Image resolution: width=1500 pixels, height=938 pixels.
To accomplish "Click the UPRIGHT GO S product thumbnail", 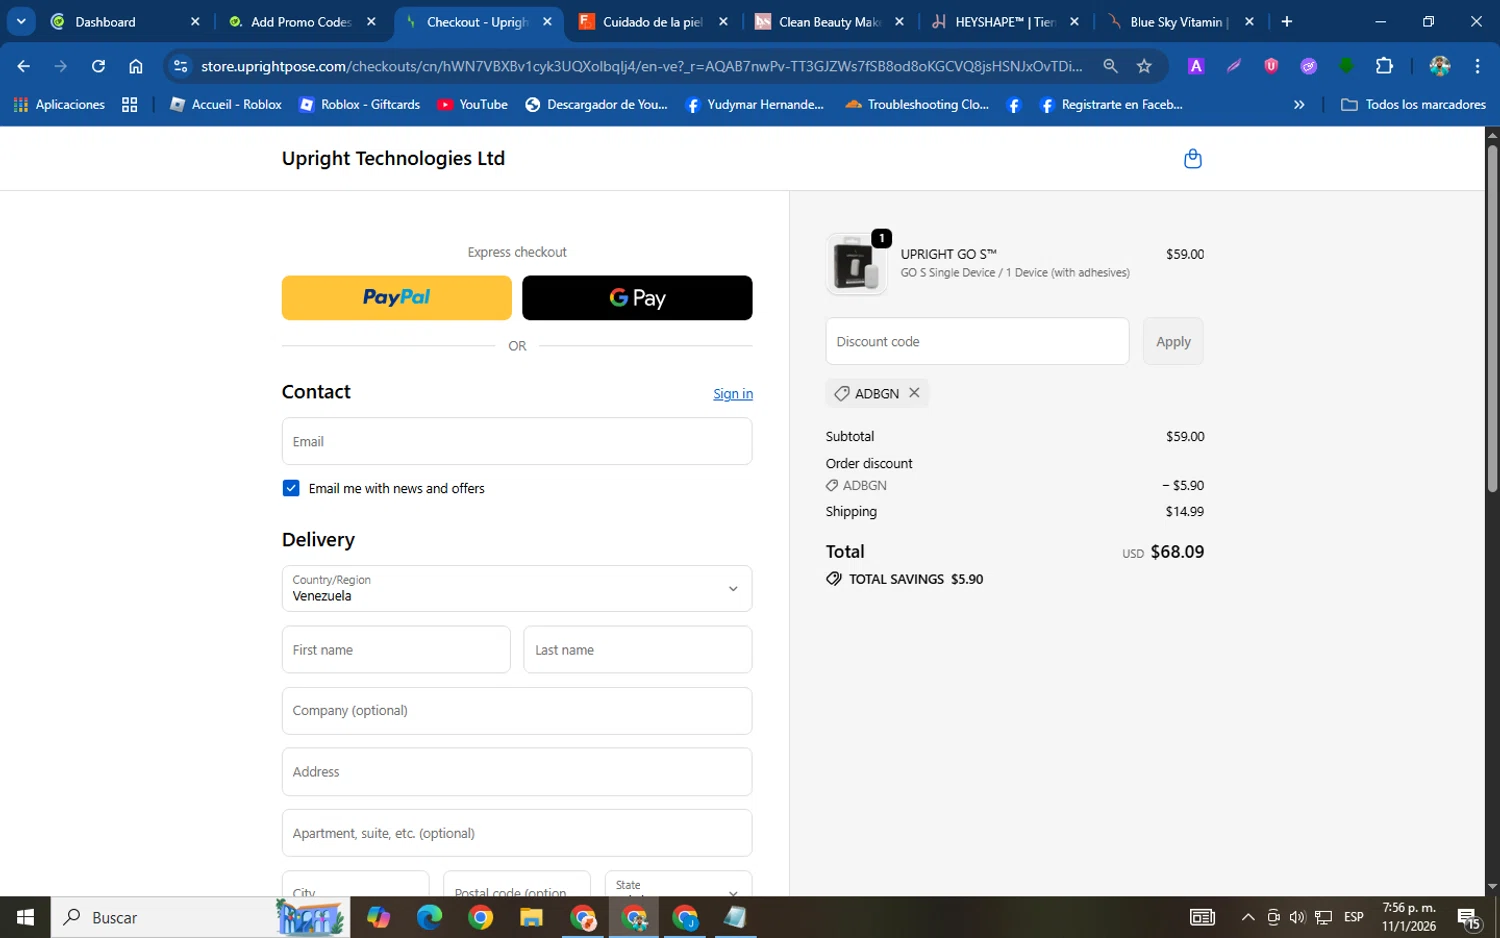I will pos(856,264).
